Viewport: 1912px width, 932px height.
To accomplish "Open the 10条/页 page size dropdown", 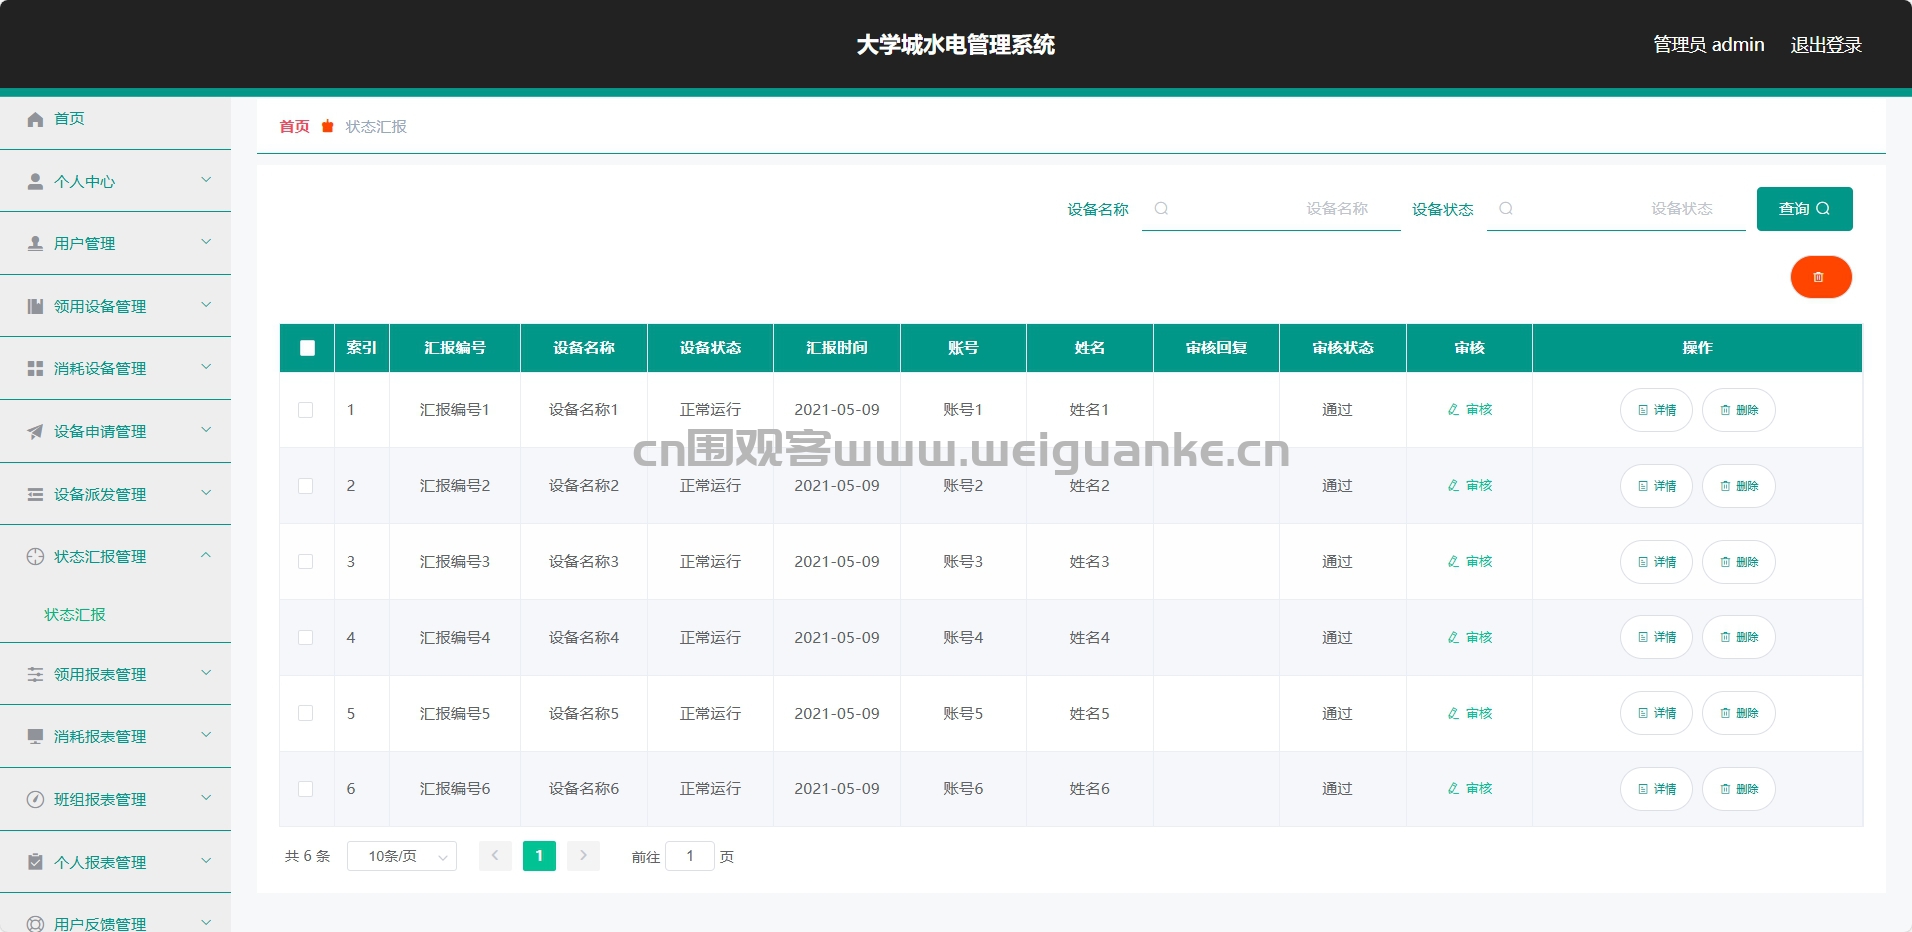I will pyautogui.click(x=402, y=856).
